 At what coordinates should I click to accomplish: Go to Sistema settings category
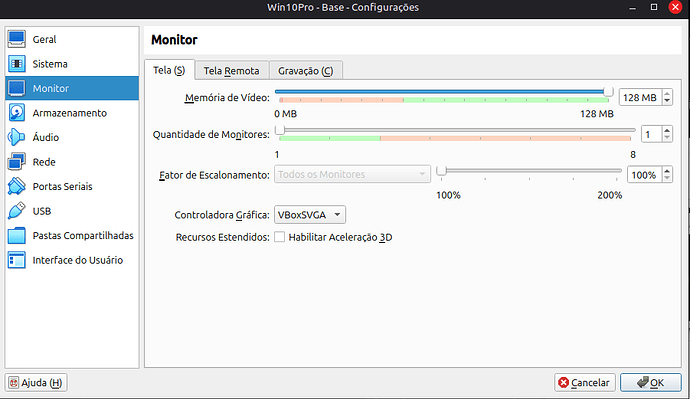[x=50, y=64]
